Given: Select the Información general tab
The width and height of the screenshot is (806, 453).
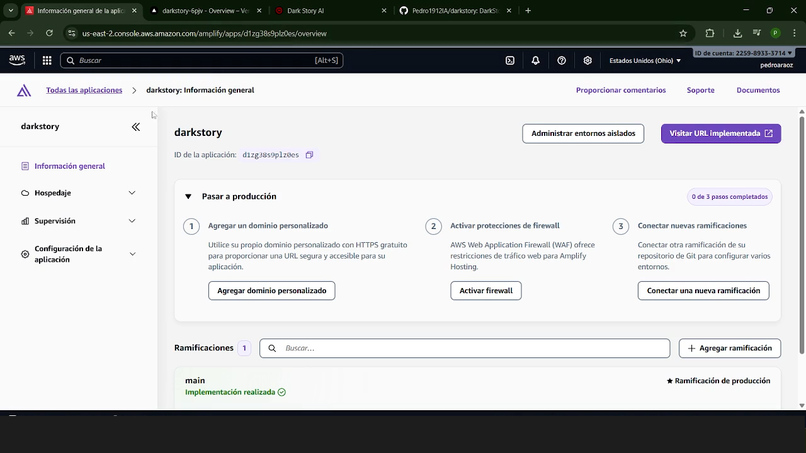Looking at the screenshot, I should 81,10.
